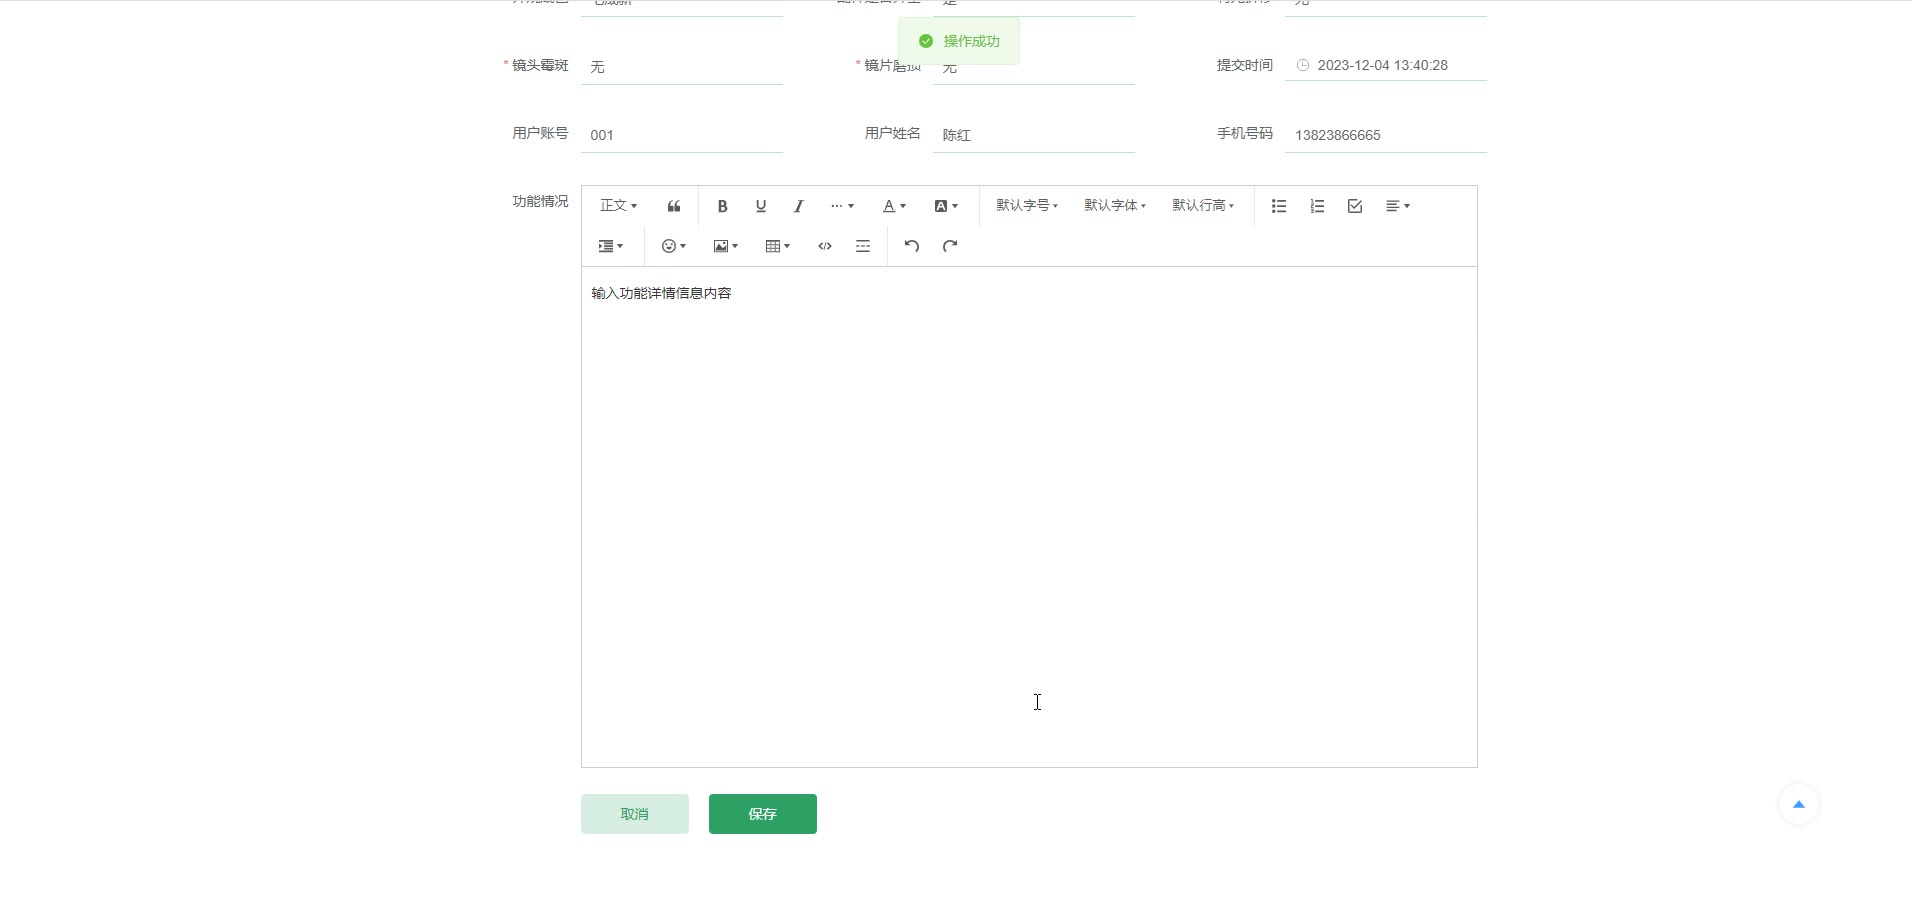Viewport: 1912px width, 924px height.
Task: Click inside the rich text editor area
Action: (x=1029, y=517)
